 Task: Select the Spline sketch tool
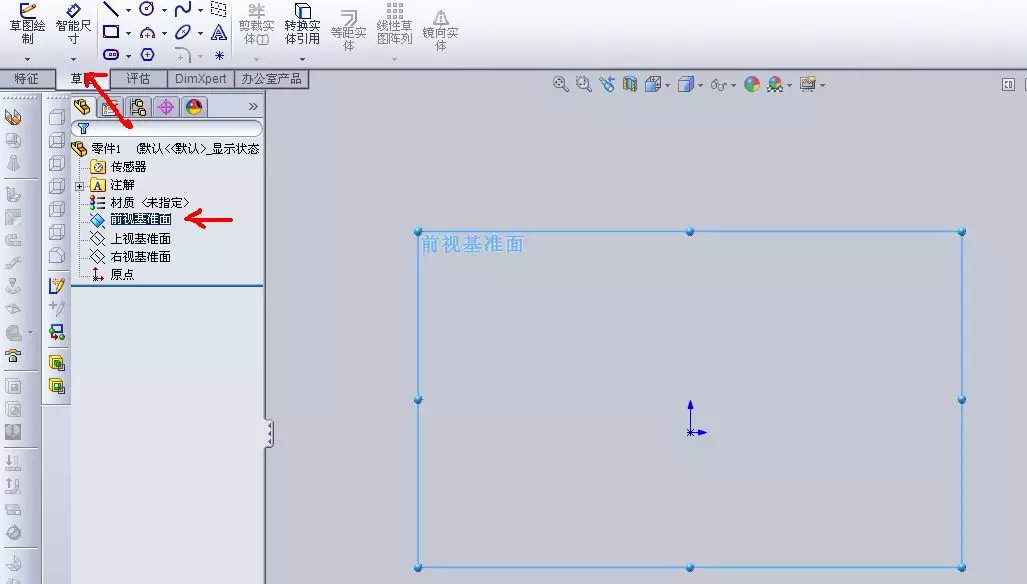[183, 9]
